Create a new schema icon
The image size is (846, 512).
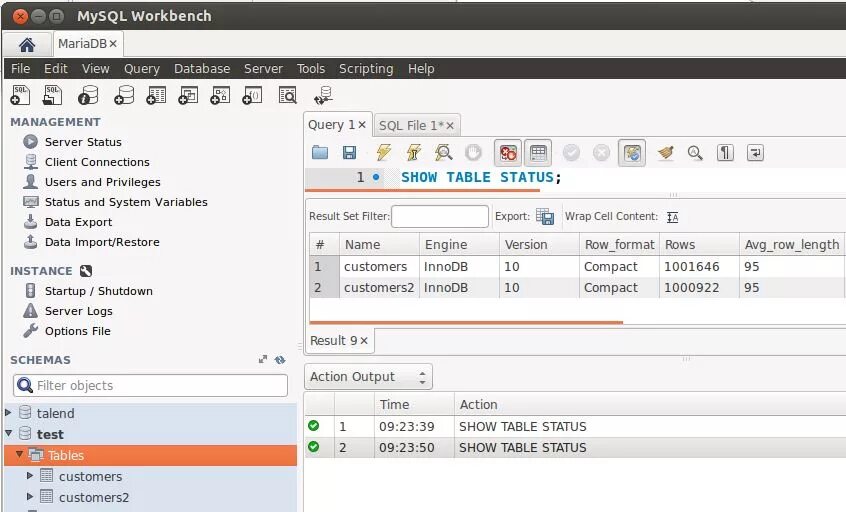(x=124, y=95)
